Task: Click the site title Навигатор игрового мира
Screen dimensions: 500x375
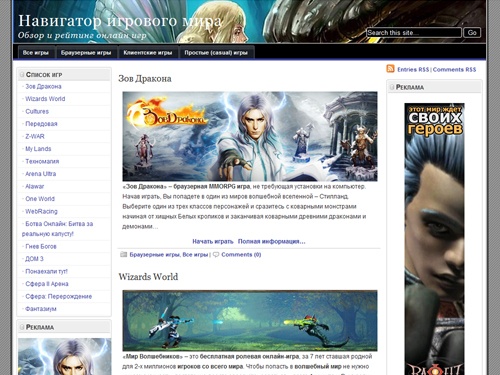Action: 120,21
